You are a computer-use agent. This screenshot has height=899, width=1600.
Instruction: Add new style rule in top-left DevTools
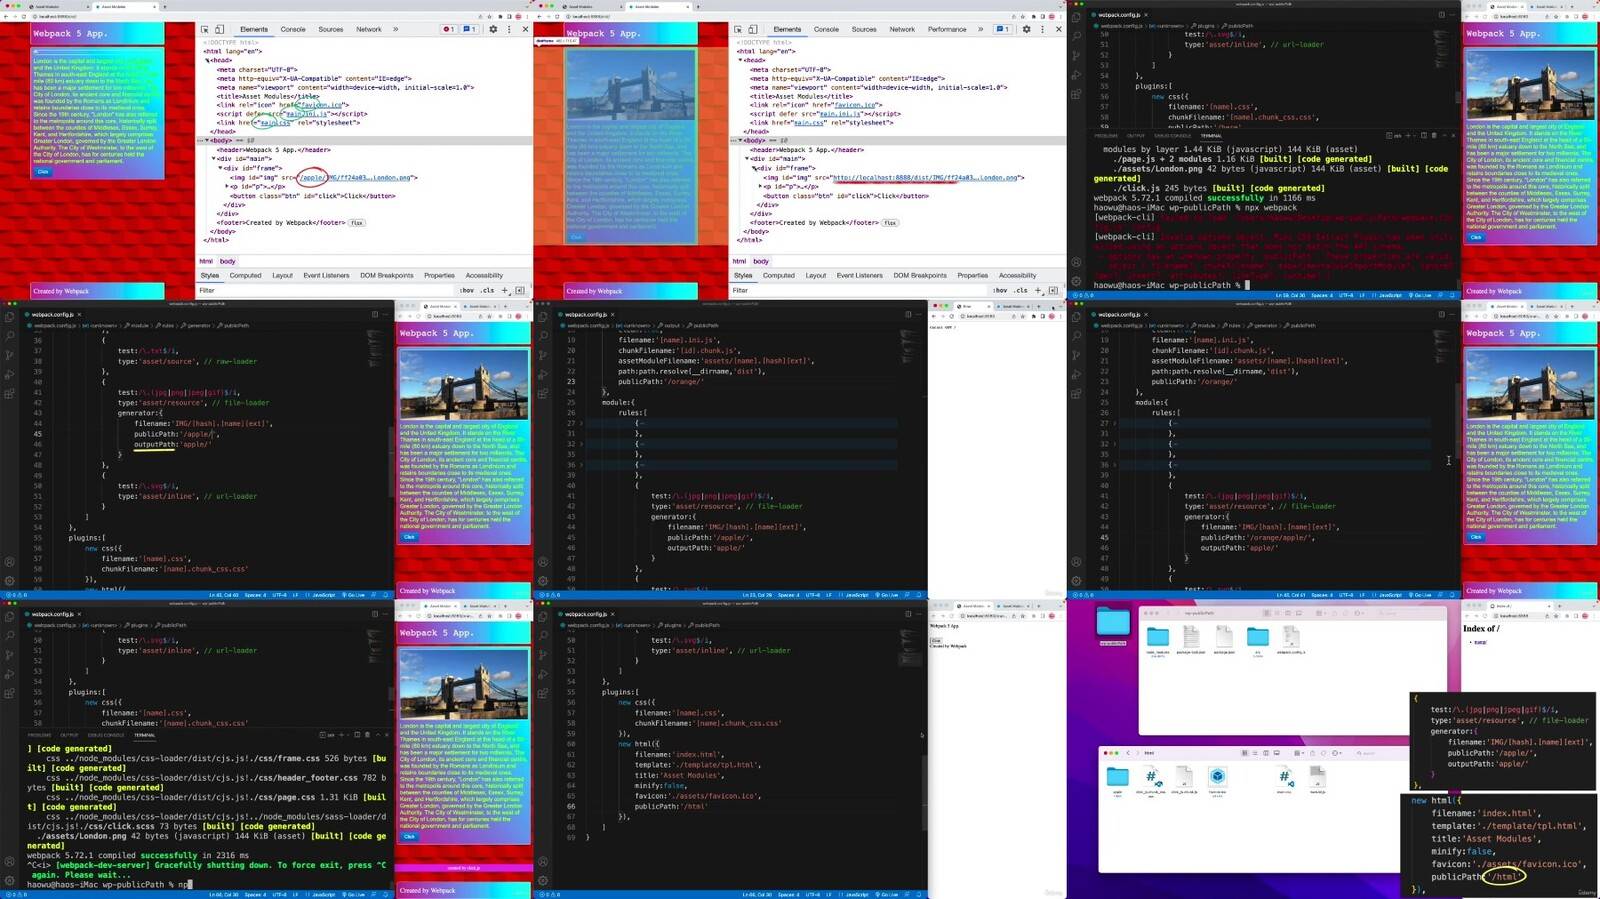pyautogui.click(x=505, y=290)
